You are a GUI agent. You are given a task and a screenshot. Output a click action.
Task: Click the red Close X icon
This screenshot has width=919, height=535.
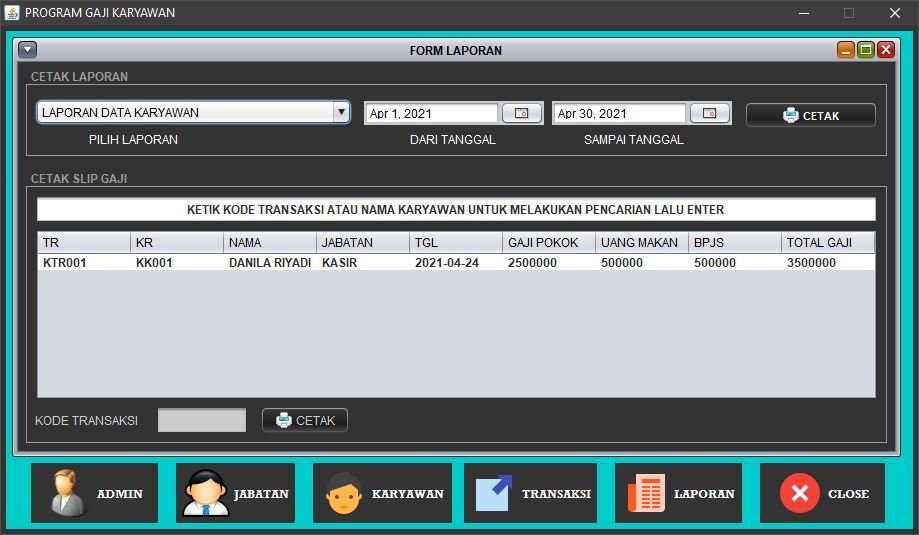799,493
